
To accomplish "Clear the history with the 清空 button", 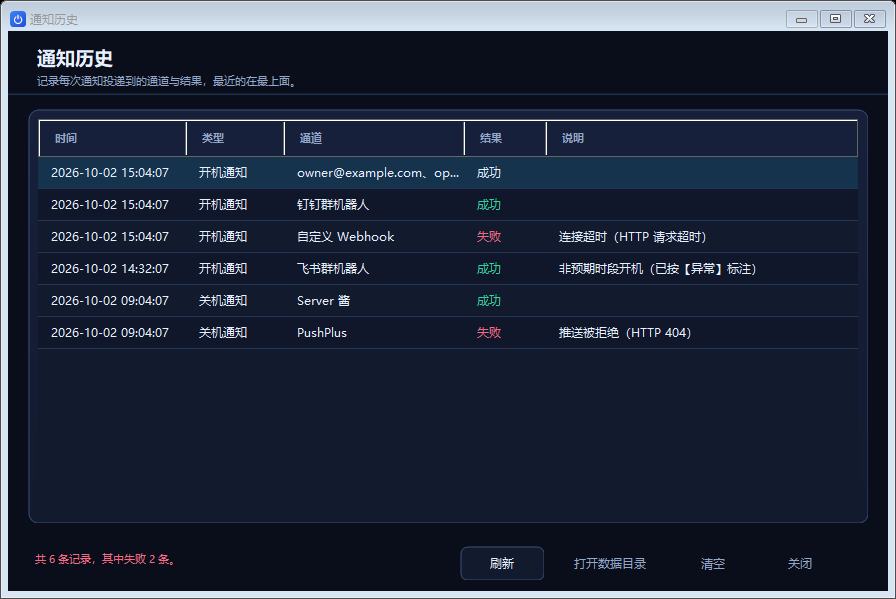I will pyautogui.click(x=713, y=564).
